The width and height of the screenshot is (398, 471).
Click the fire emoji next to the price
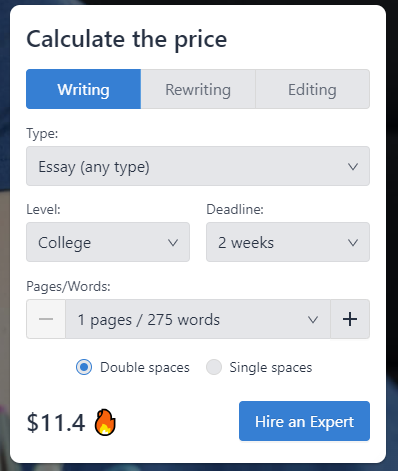(105, 422)
